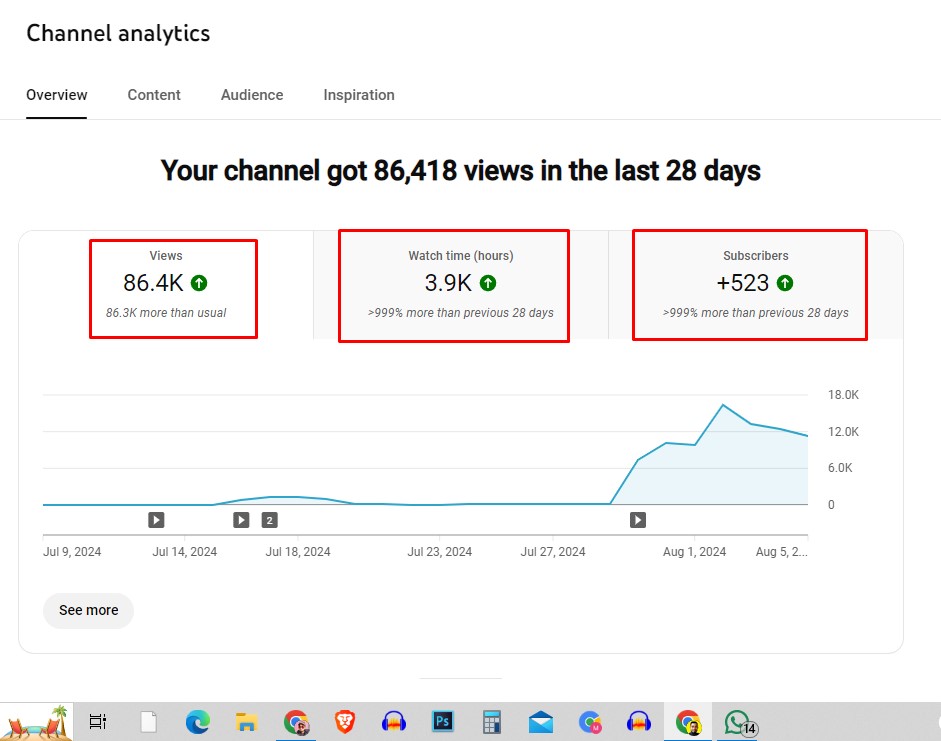Switch to the Content tab
The width and height of the screenshot is (941, 741).
click(154, 95)
